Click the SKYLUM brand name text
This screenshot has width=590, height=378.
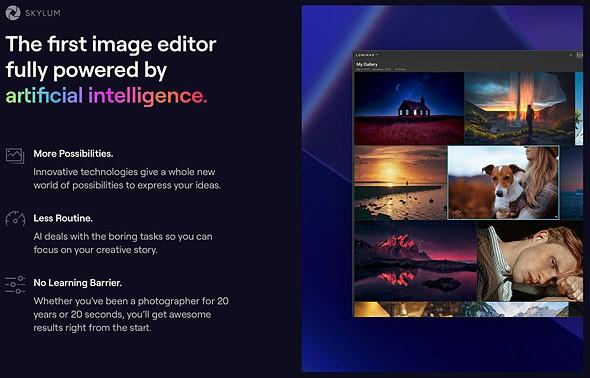(x=43, y=13)
